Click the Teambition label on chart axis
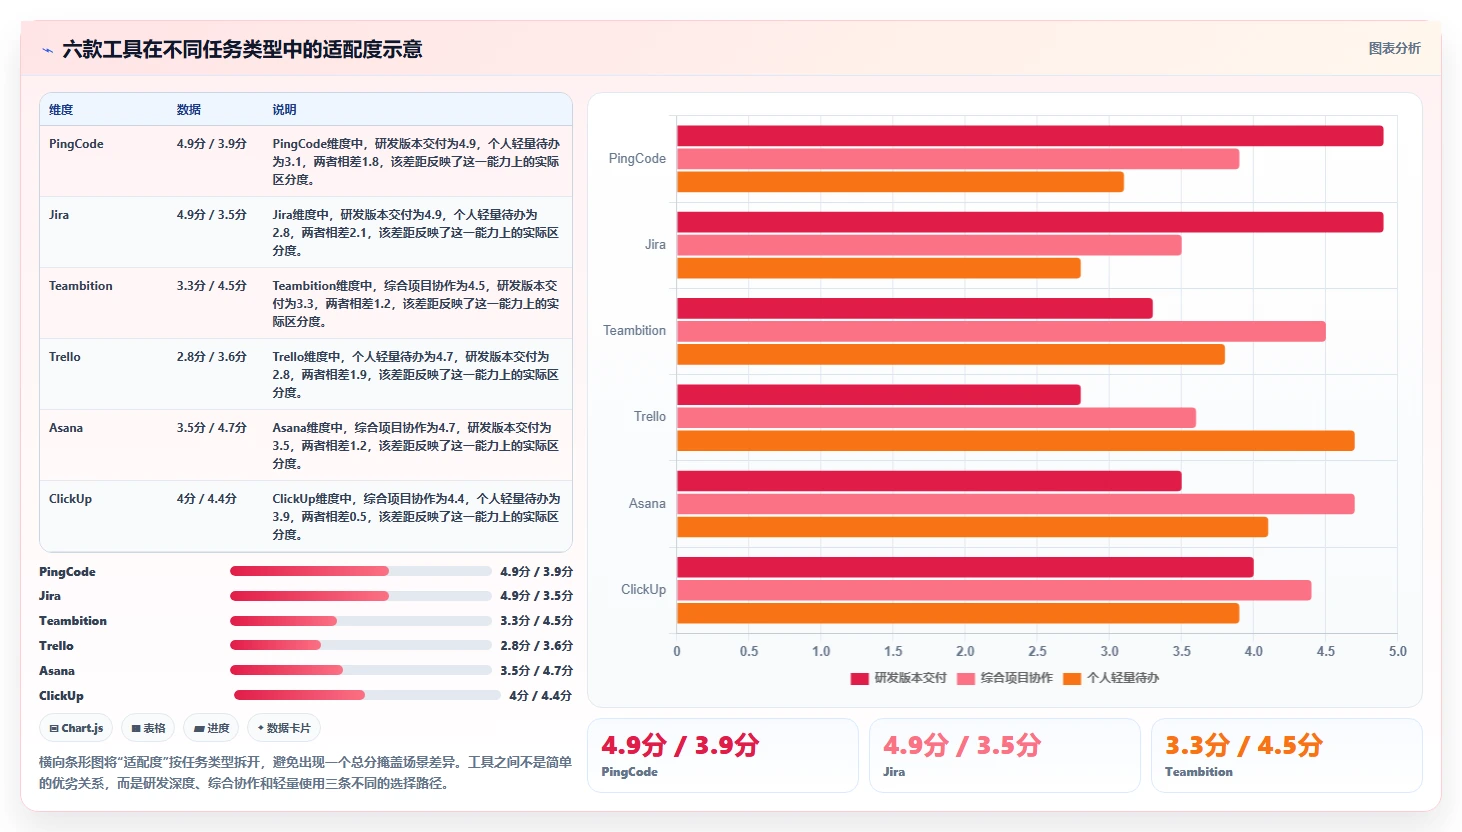Viewport: 1462px width, 832px height. tap(634, 331)
